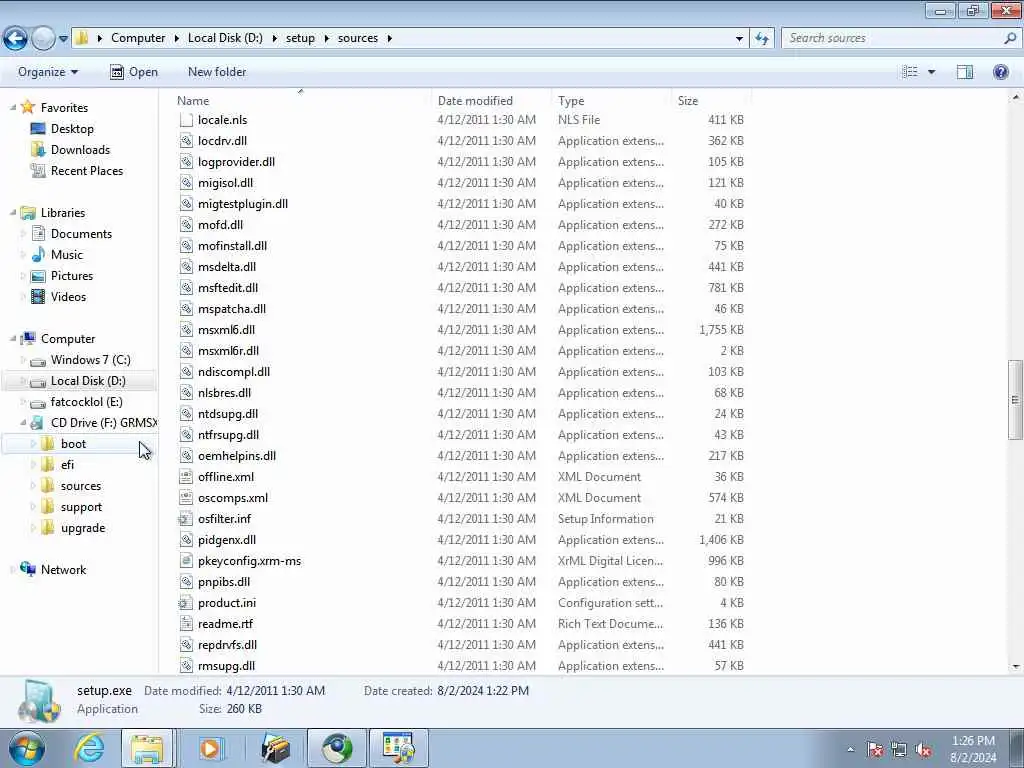Open Downloads in the navigation pane

80,150
